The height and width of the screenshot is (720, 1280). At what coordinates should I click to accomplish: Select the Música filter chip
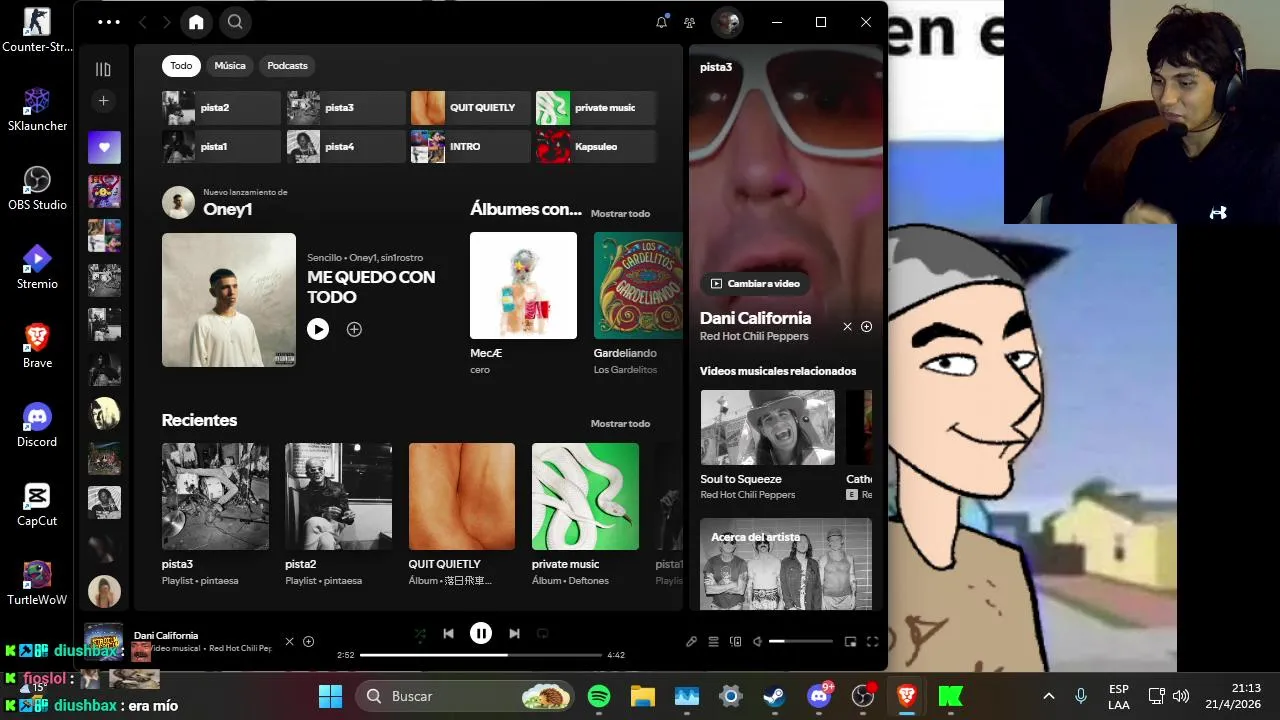(230, 66)
